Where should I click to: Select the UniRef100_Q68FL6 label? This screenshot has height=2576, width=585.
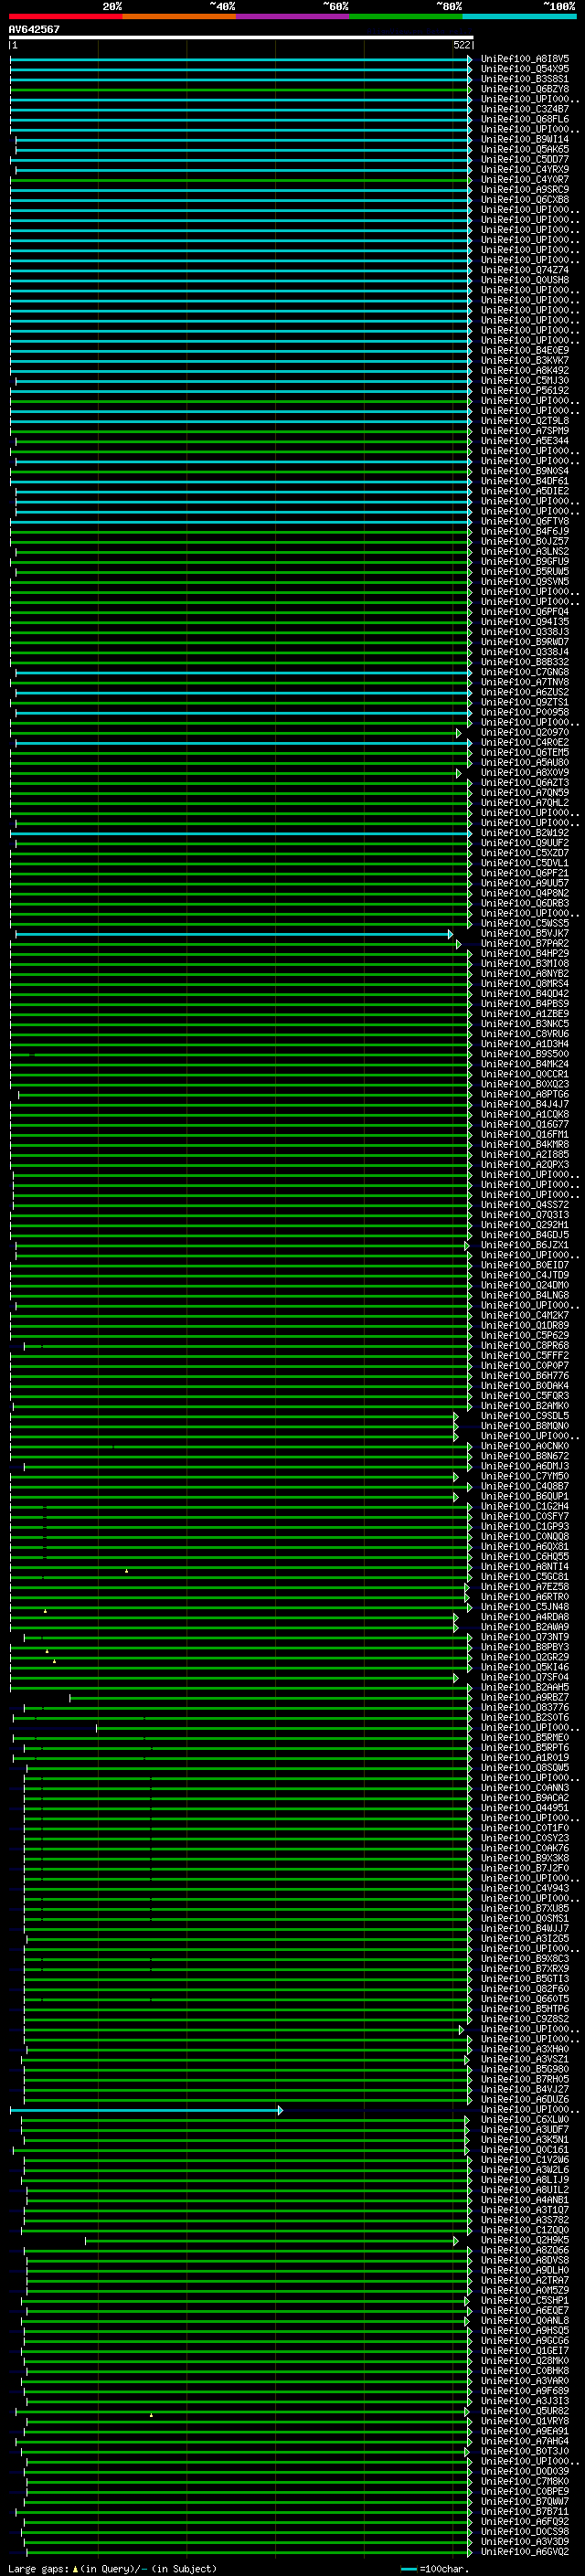click(x=525, y=119)
